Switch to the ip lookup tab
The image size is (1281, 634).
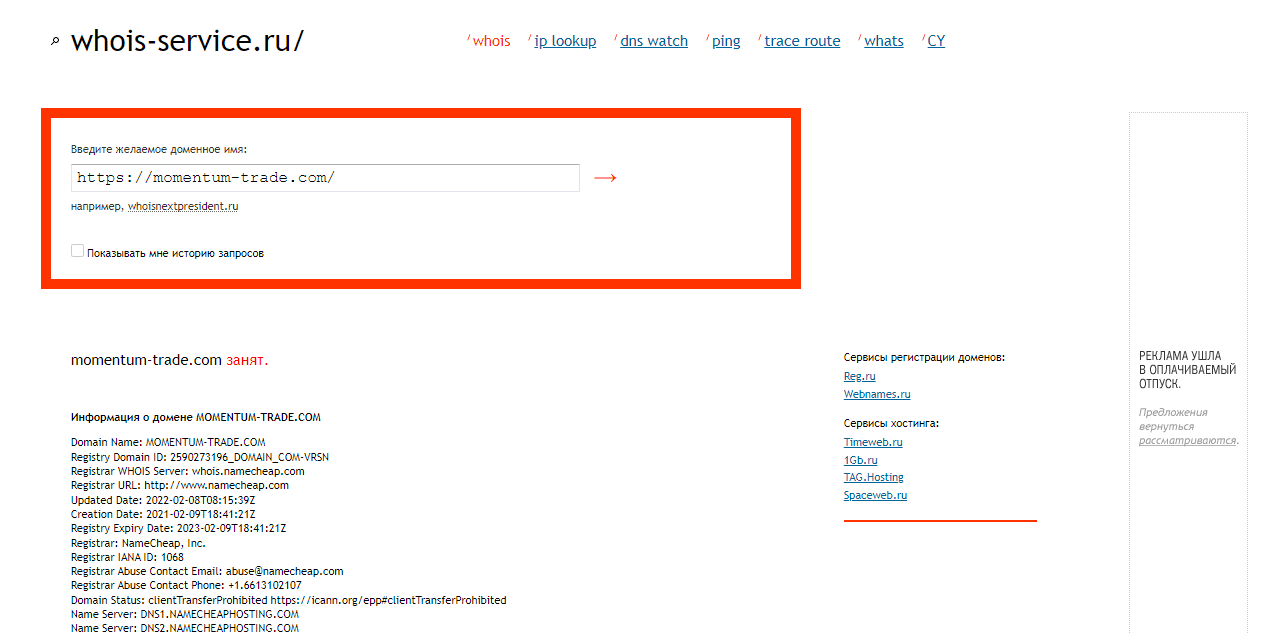click(x=565, y=41)
